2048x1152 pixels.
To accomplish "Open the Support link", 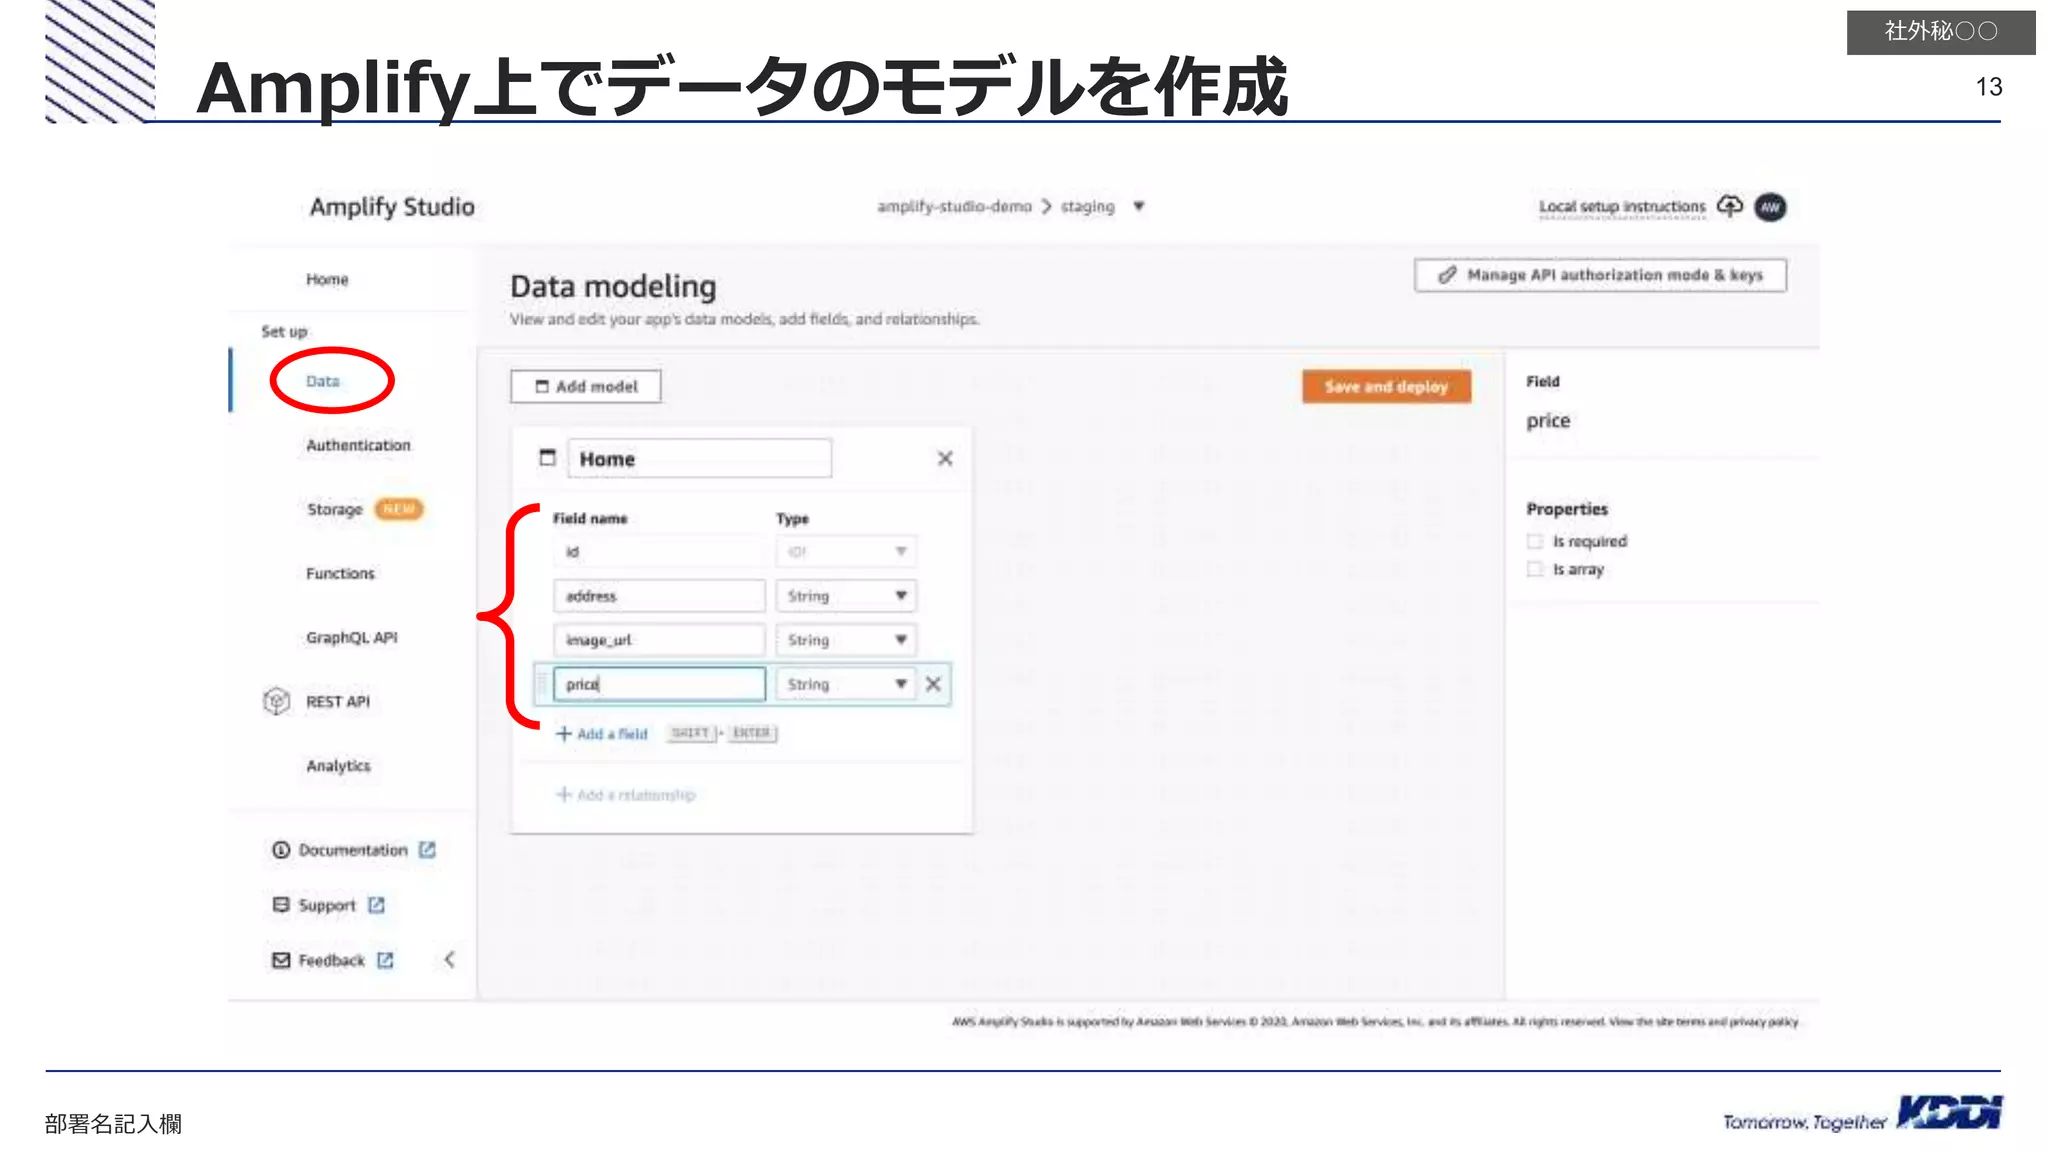I will point(327,905).
